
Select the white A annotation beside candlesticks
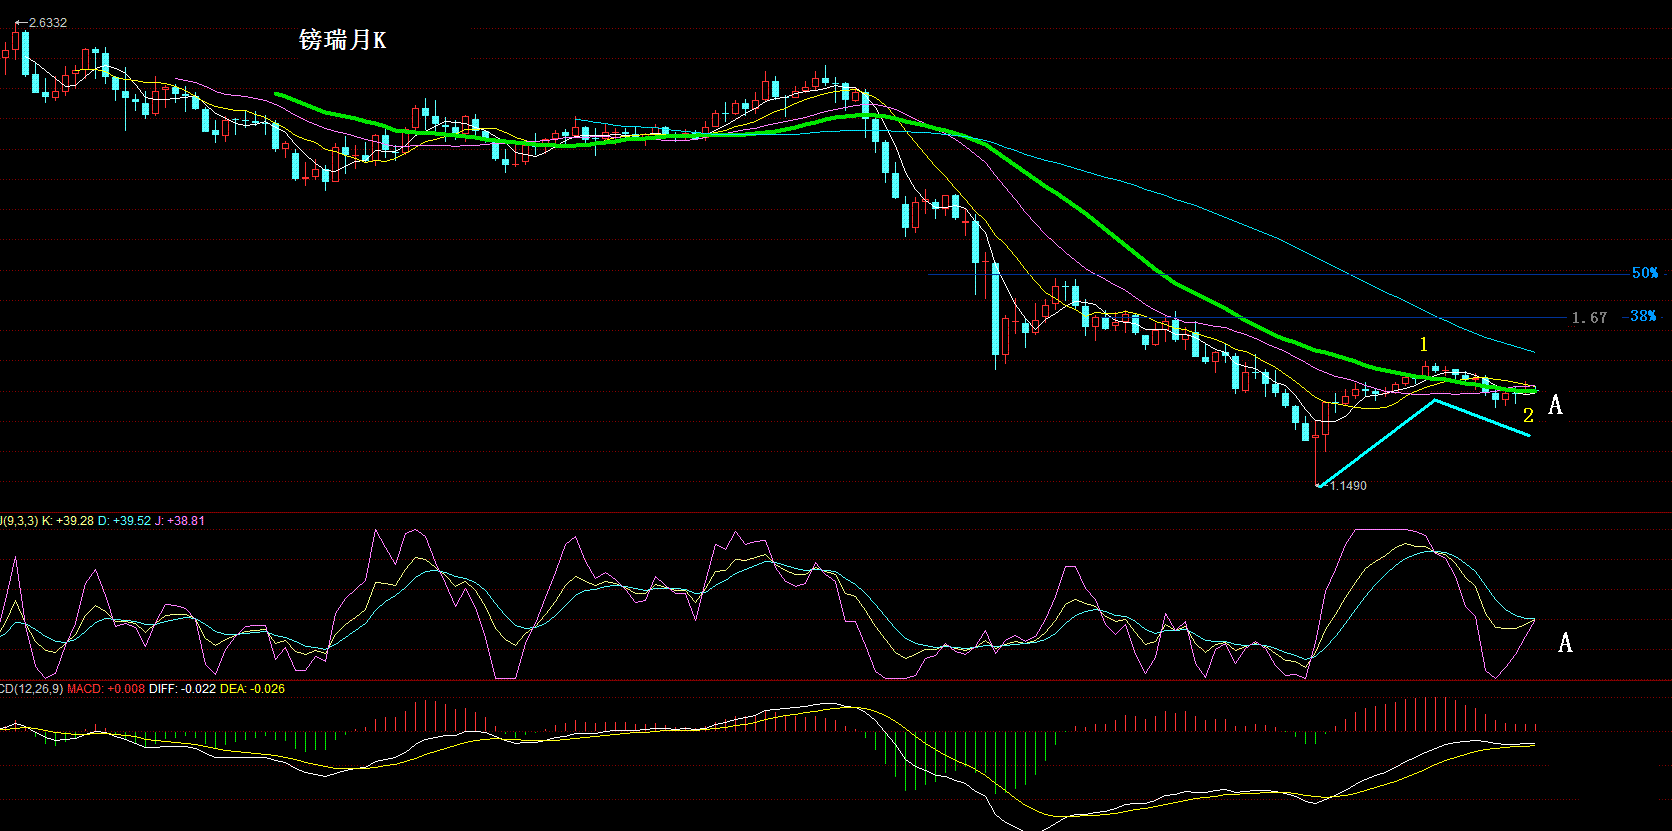tap(1555, 405)
